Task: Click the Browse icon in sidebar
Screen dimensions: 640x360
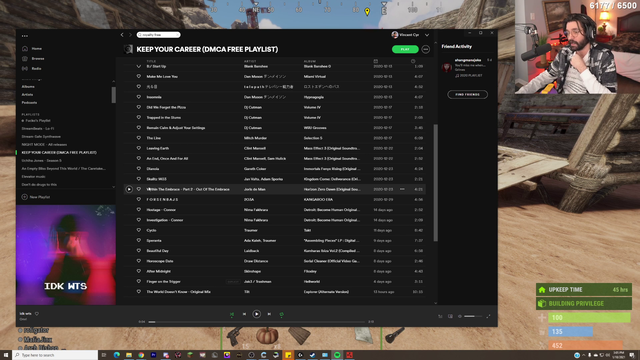Action: tap(25, 59)
